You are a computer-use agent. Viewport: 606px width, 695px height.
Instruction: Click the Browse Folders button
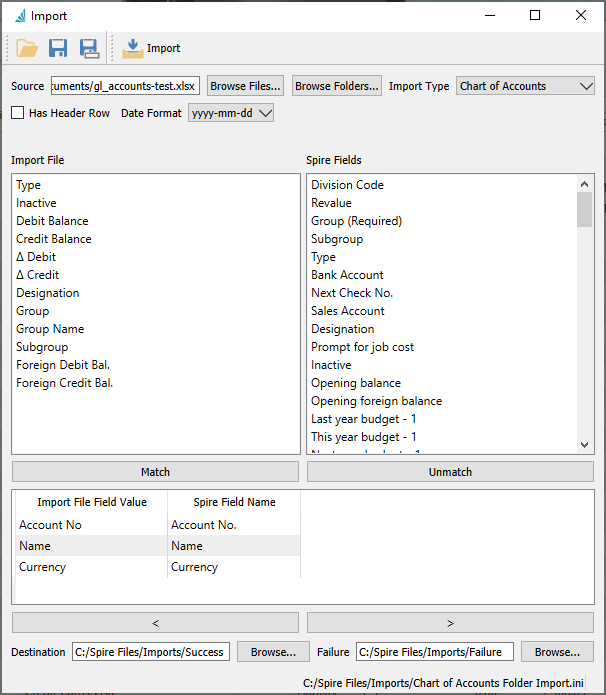pyautogui.click(x=336, y=86)
